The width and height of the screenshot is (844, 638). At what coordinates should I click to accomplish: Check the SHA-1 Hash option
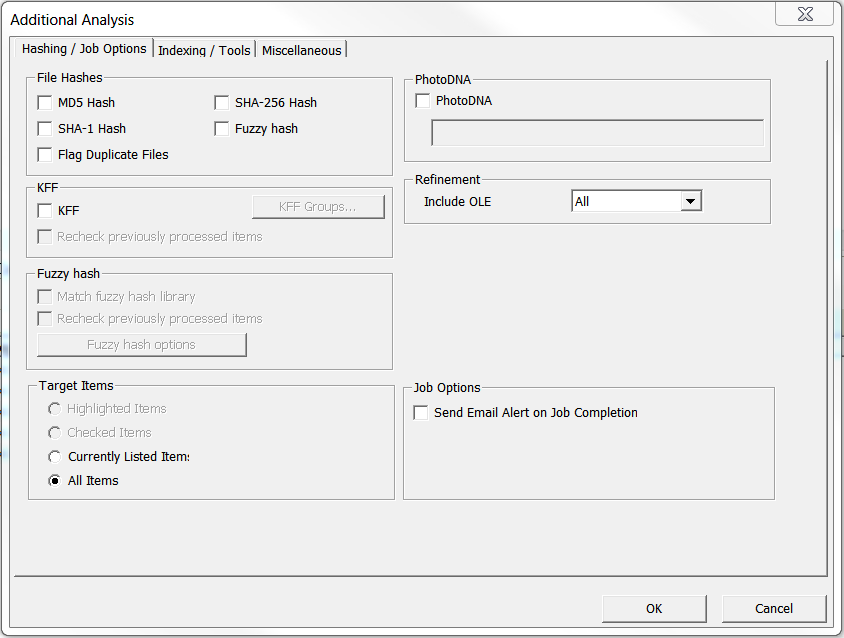coord(45,129)
